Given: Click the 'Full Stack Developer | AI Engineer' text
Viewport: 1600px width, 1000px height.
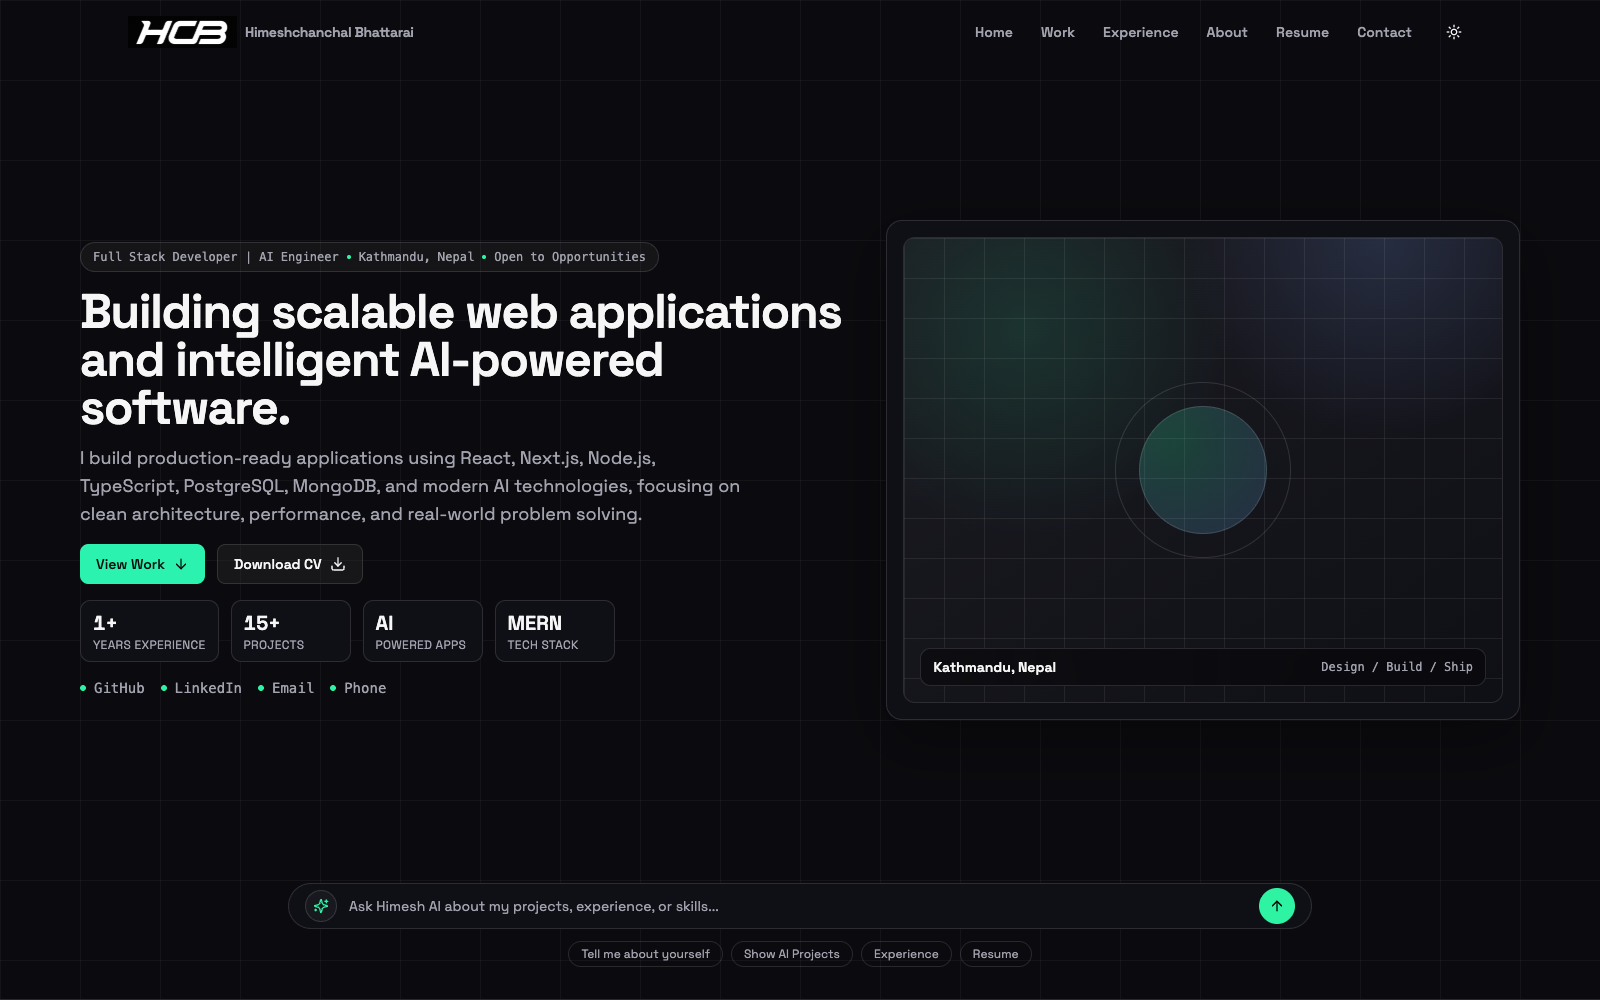Looking at the screenshot, I should pyautogui.click(x=216, y=257).
